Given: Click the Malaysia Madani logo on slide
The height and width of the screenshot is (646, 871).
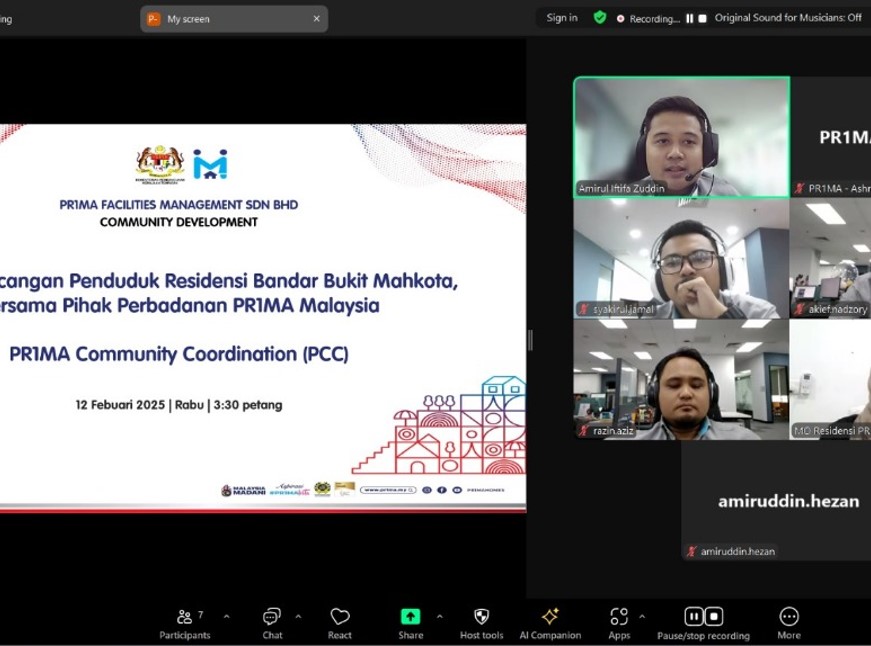Looking at the screenshot, I should 244,490.
